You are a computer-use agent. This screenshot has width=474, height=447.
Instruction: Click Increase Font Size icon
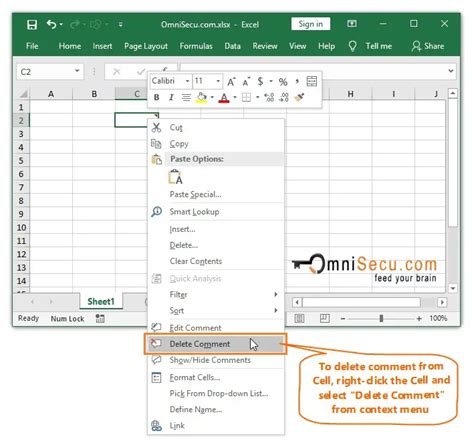click(x=231, y=82)
